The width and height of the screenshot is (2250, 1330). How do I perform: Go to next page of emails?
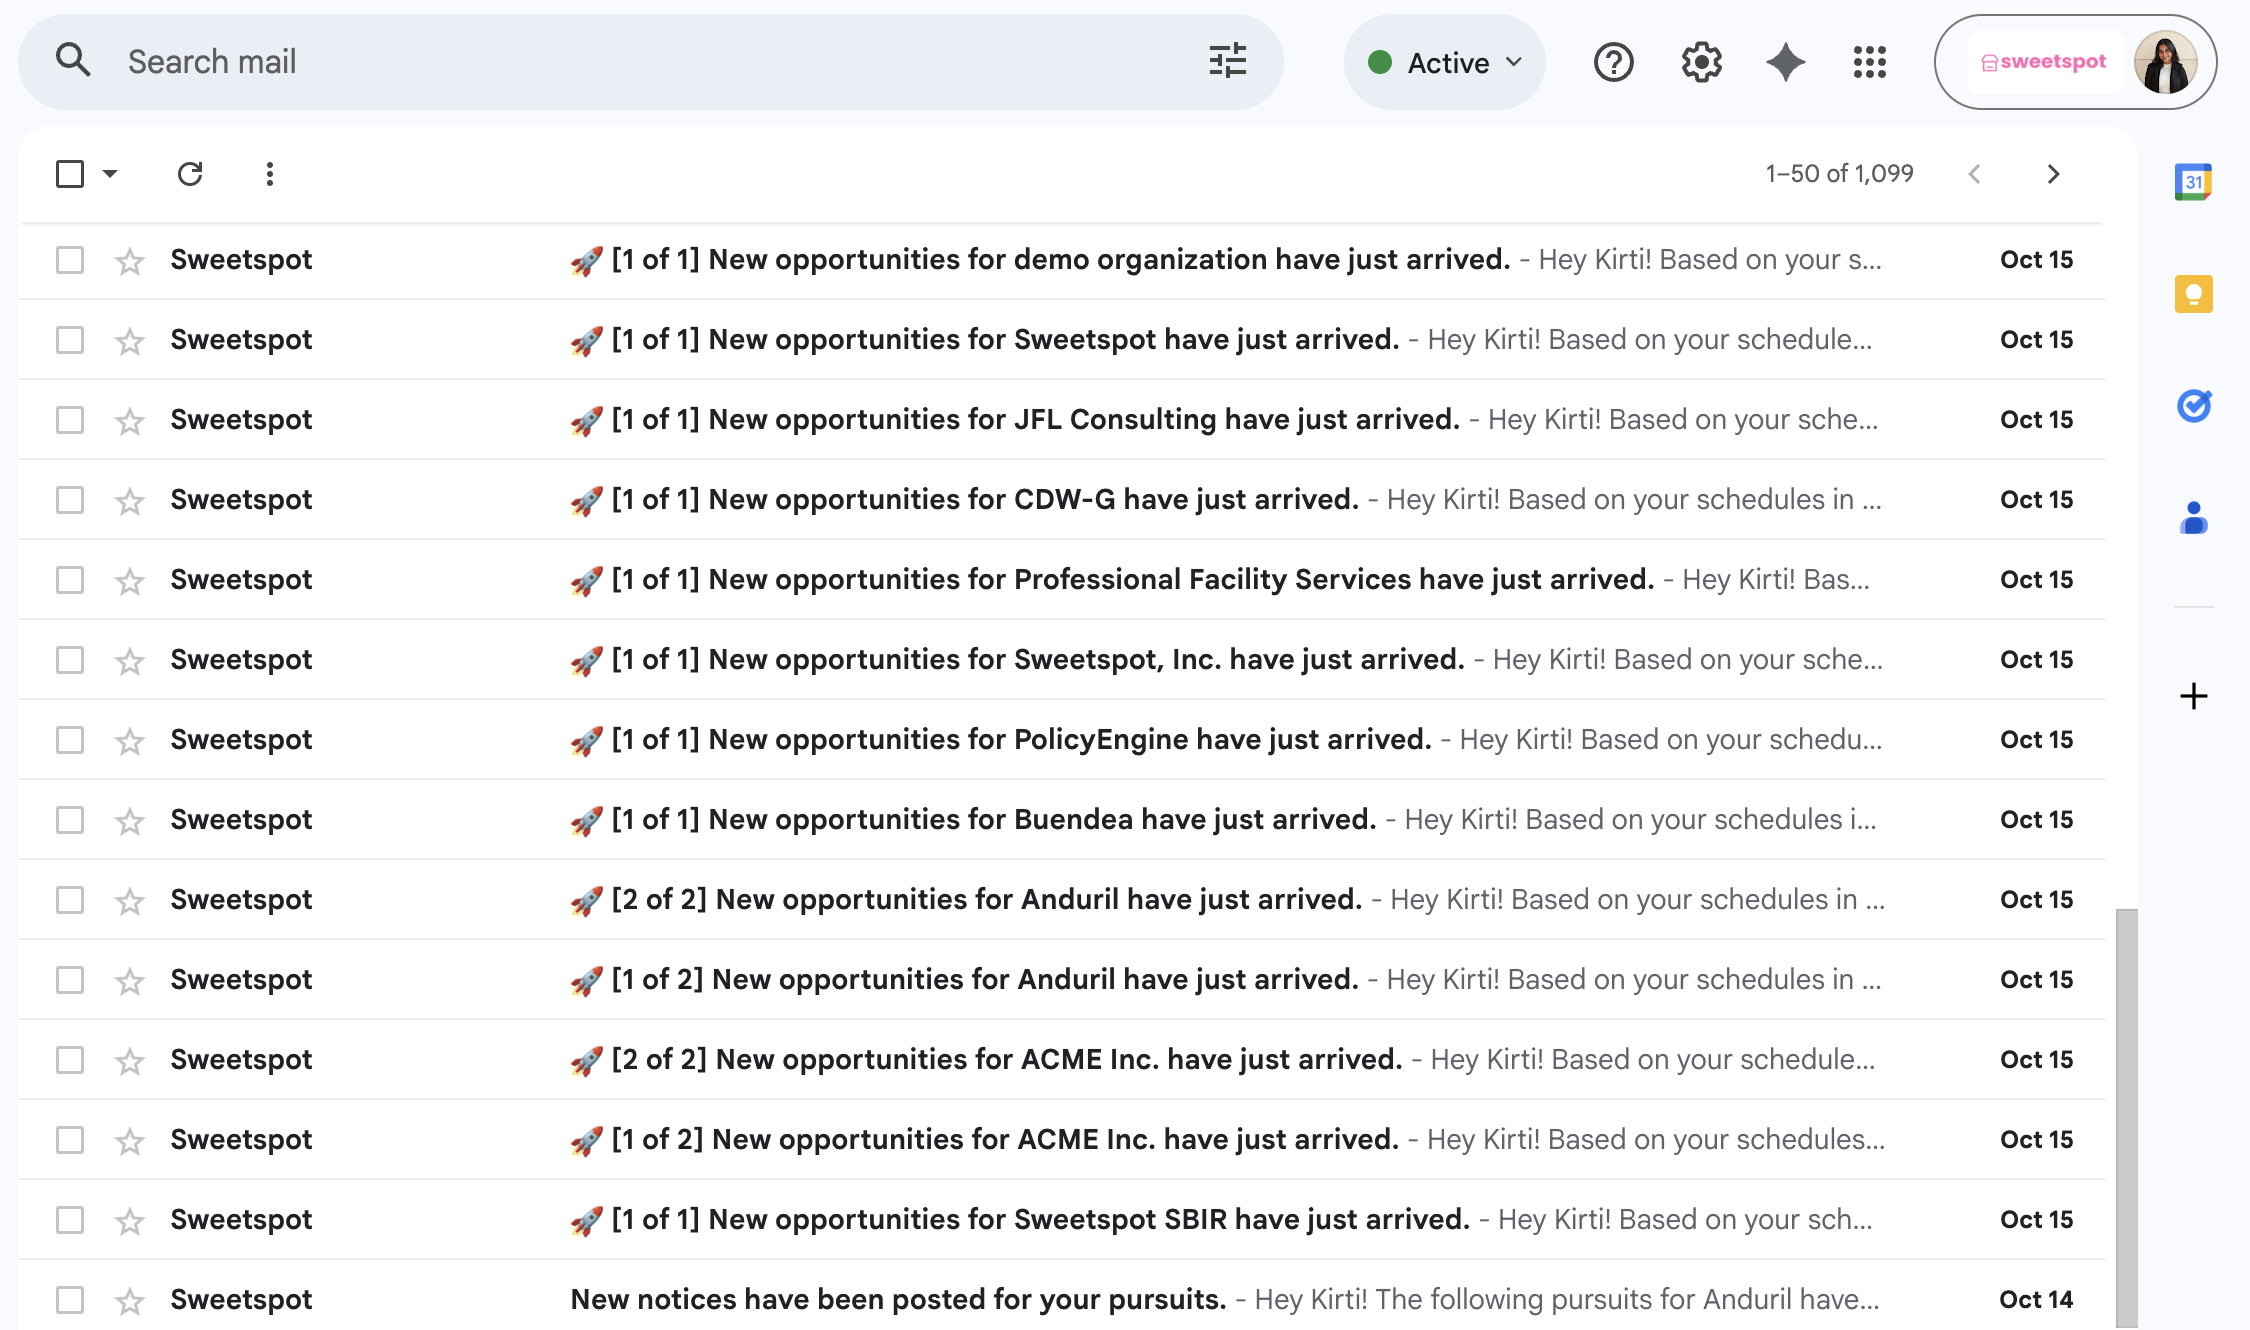point(2053,174)
